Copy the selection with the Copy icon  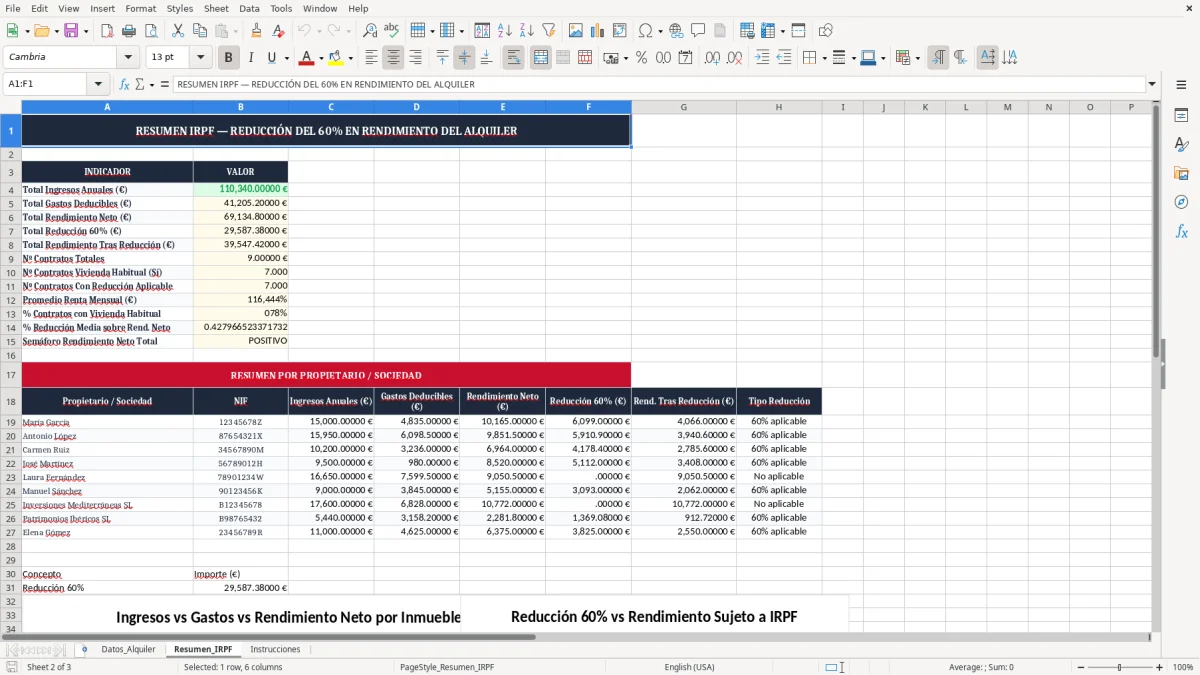(x=199, y=31)
